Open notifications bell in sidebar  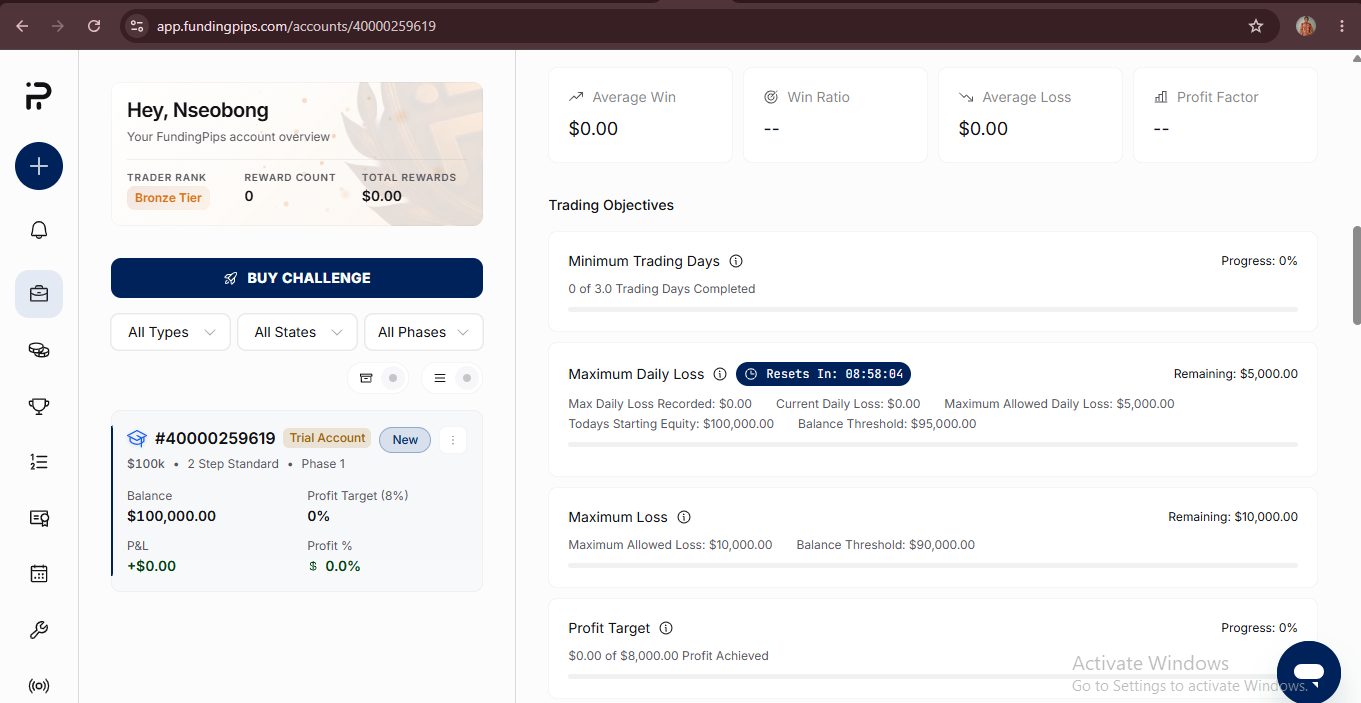[39, 230]
